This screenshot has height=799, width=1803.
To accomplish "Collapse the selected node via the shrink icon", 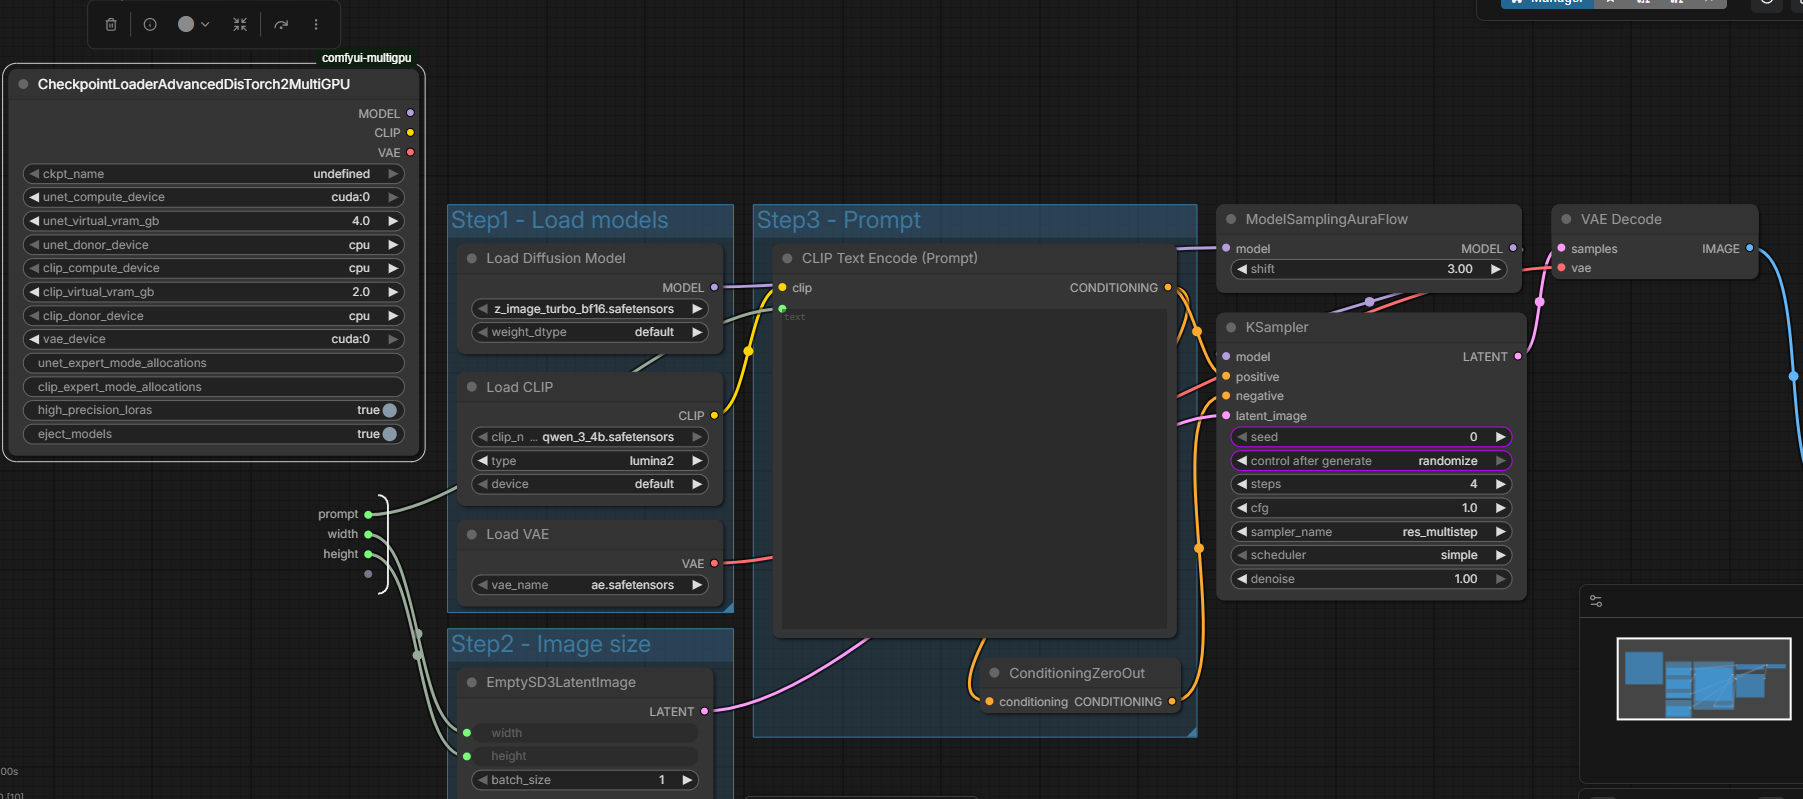I will (x=240, y=24).
